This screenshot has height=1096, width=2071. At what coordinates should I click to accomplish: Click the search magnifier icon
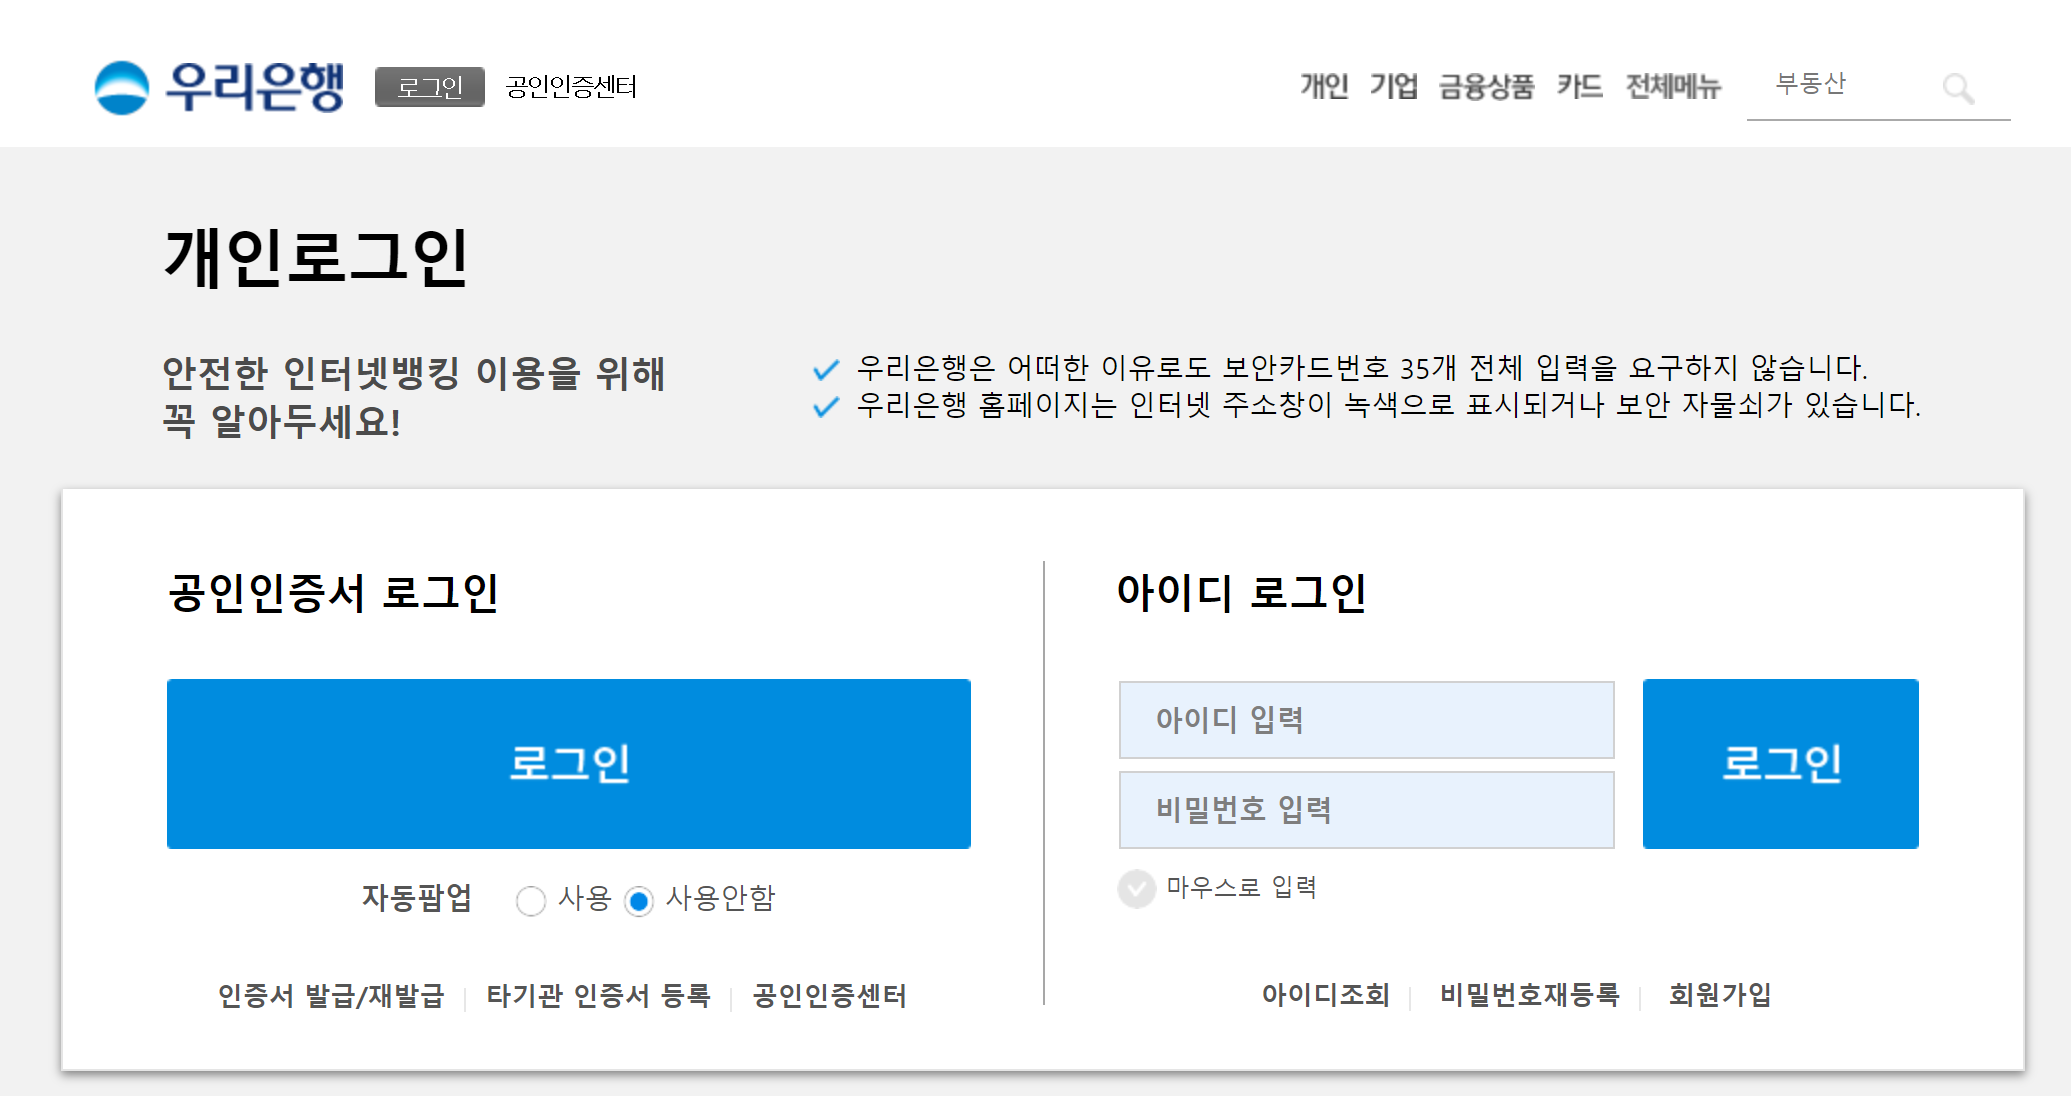1957,88
